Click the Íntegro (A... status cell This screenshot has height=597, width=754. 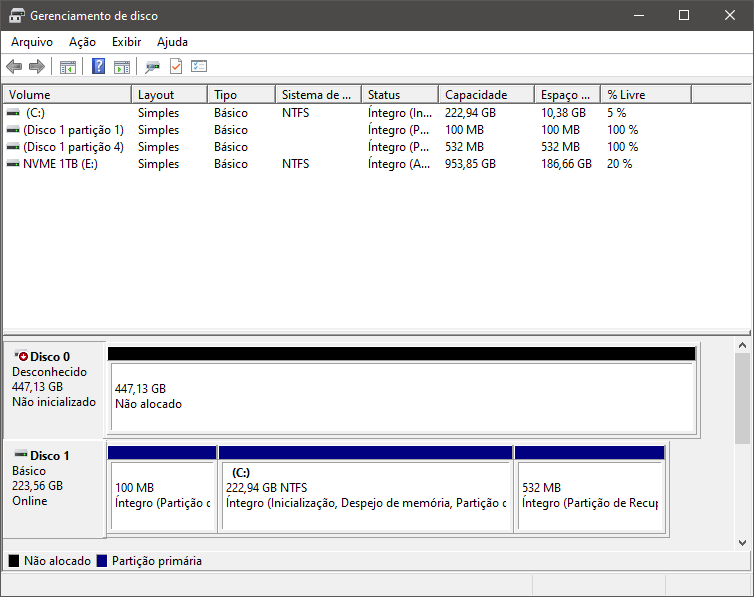[399, 164]
